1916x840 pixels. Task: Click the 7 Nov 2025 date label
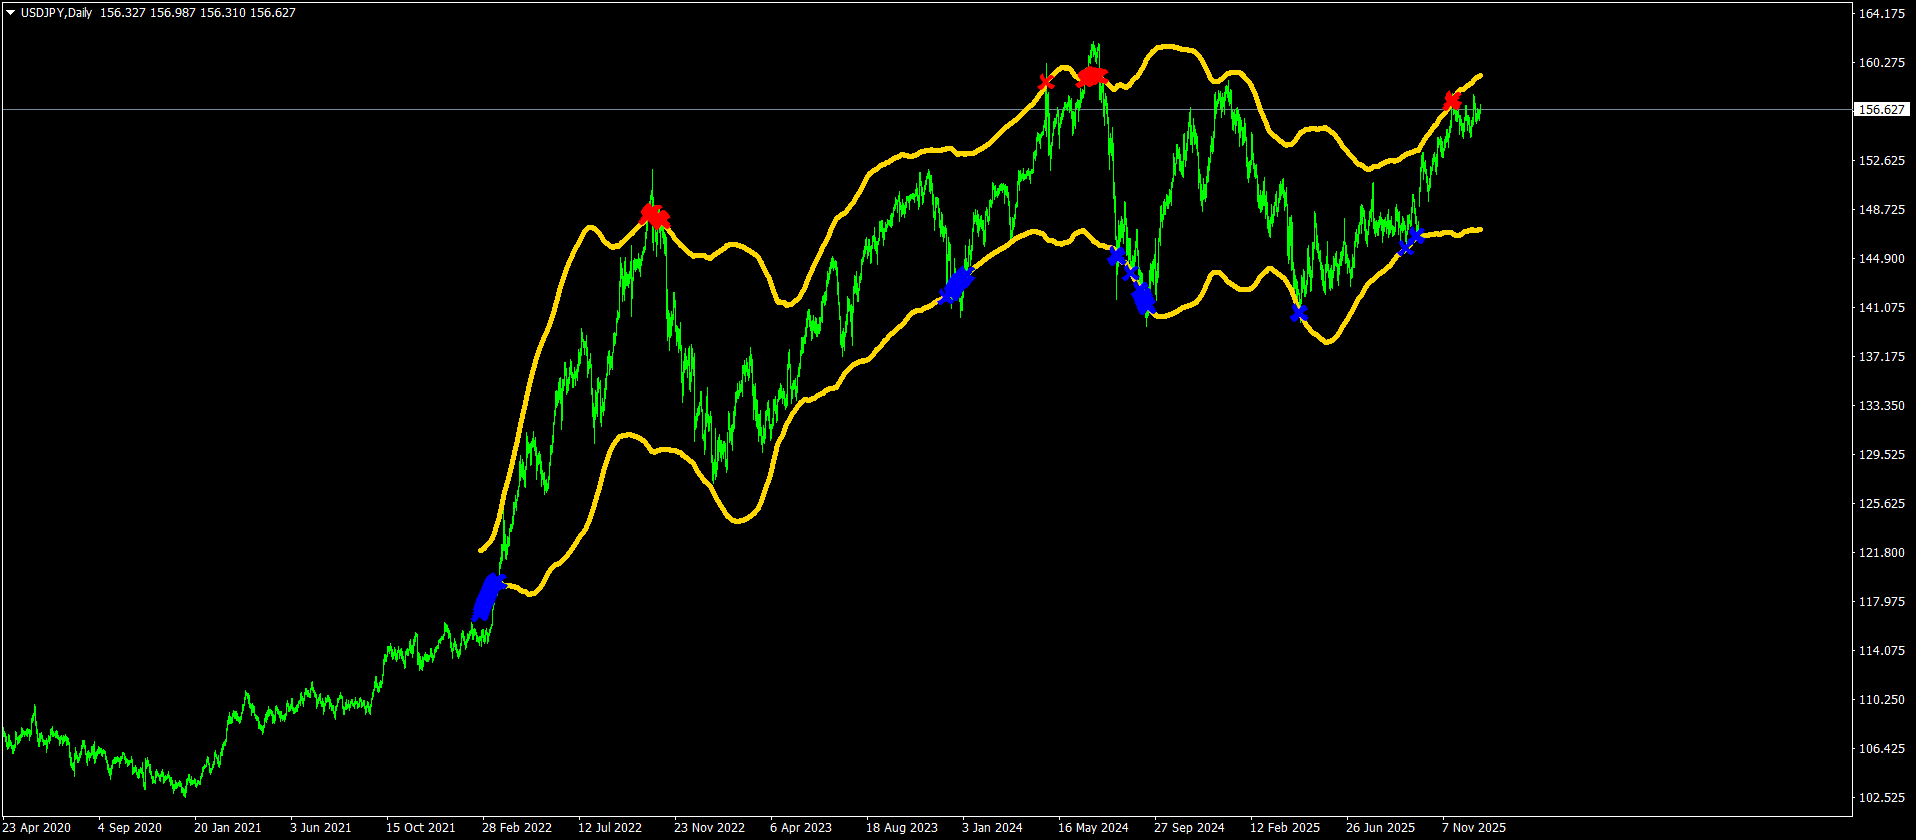coord(1474,828)
